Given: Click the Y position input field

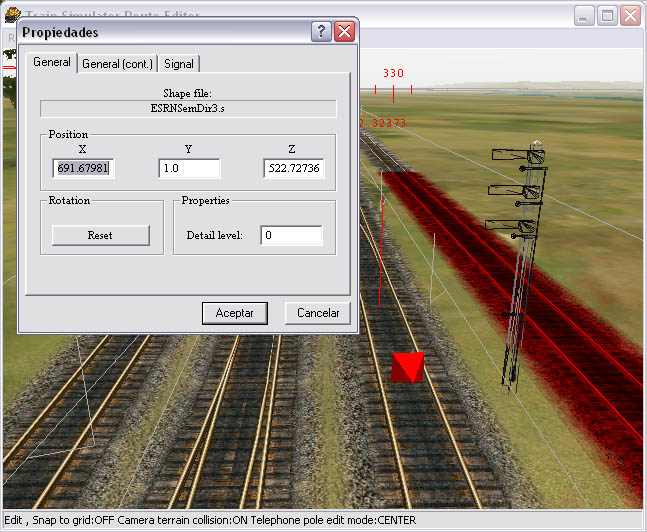Looking at the screenshot, I should coord(188,169).
